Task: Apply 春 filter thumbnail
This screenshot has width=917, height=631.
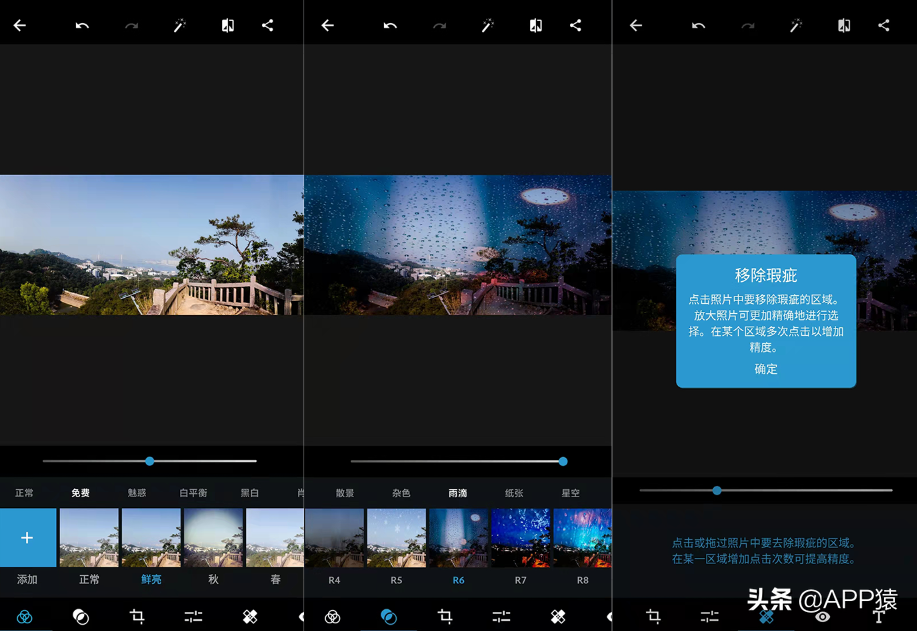Action: click(x=274, y=537)
